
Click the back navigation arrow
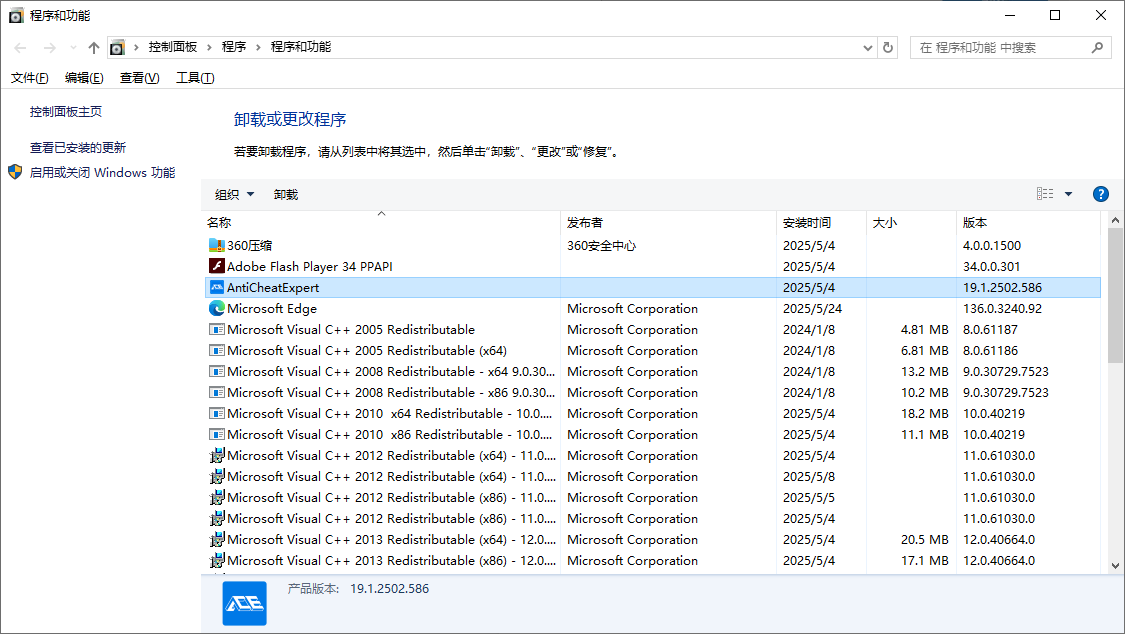[20, 47]
